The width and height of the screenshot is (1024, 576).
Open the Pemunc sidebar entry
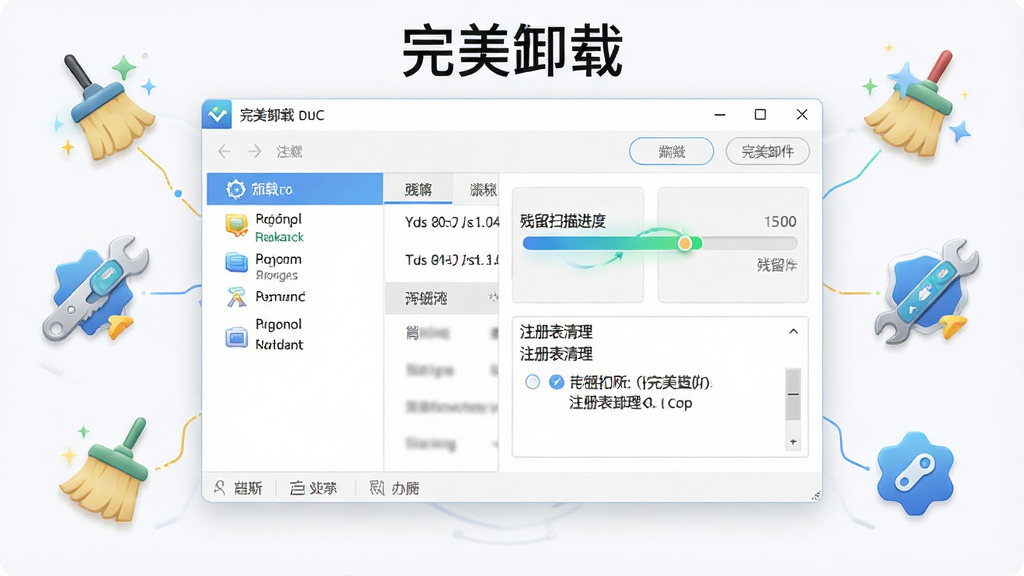point(295,297)
